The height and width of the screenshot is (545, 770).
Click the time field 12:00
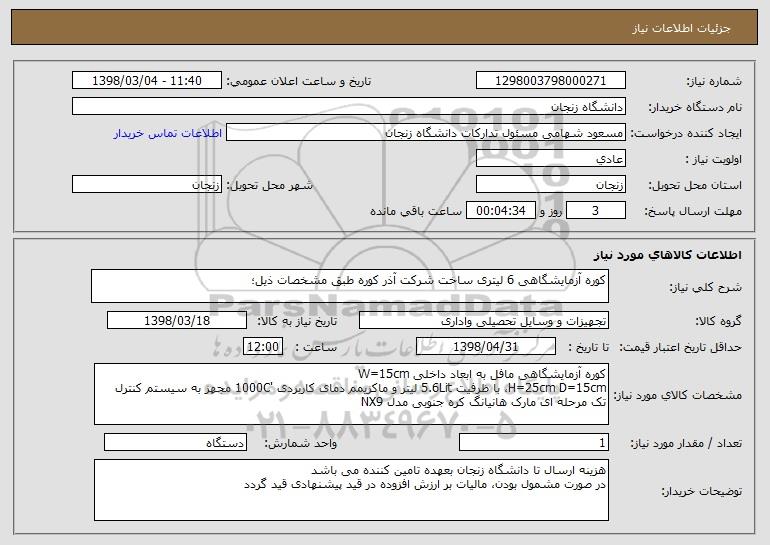click(x=263, y=347)
